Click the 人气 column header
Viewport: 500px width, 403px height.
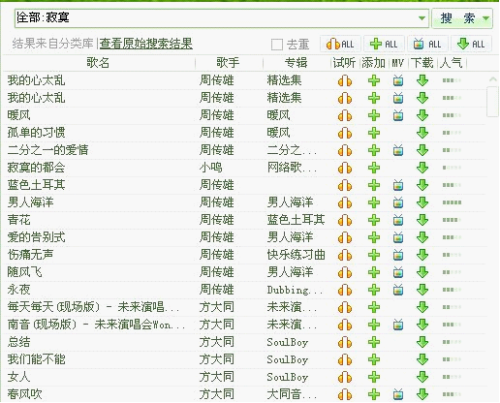pos(451,62)
